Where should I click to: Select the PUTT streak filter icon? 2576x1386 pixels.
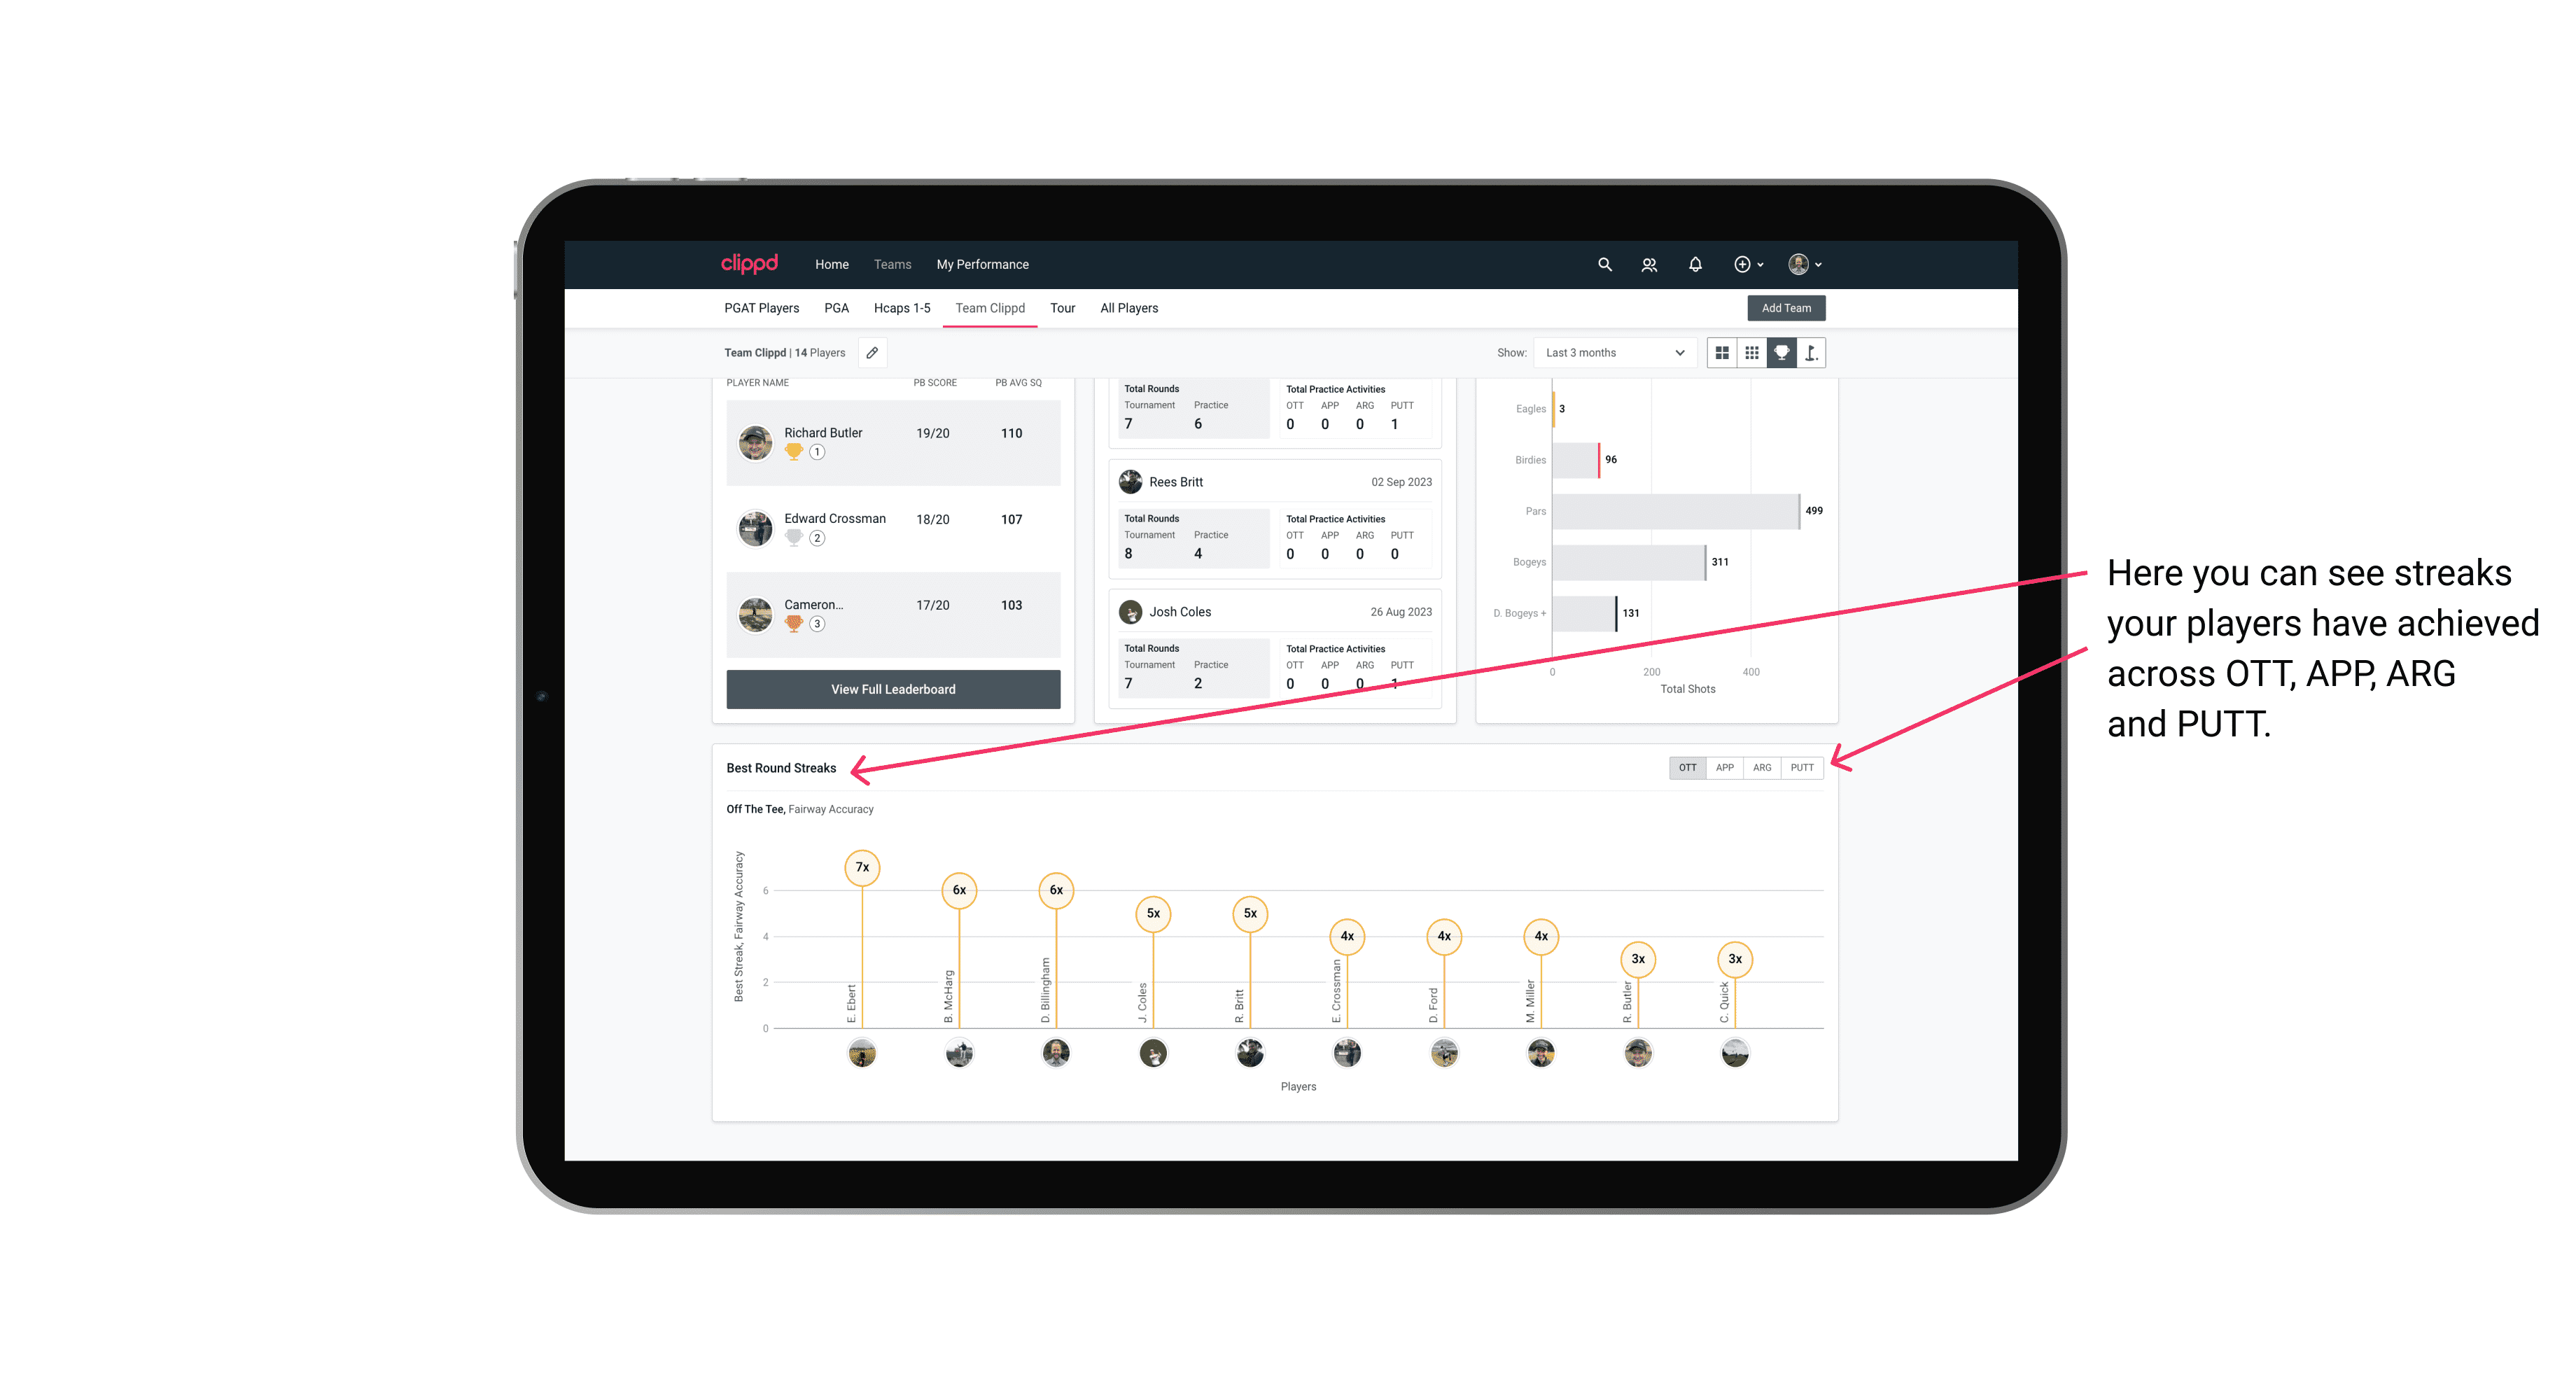[x=1802, y=768]
